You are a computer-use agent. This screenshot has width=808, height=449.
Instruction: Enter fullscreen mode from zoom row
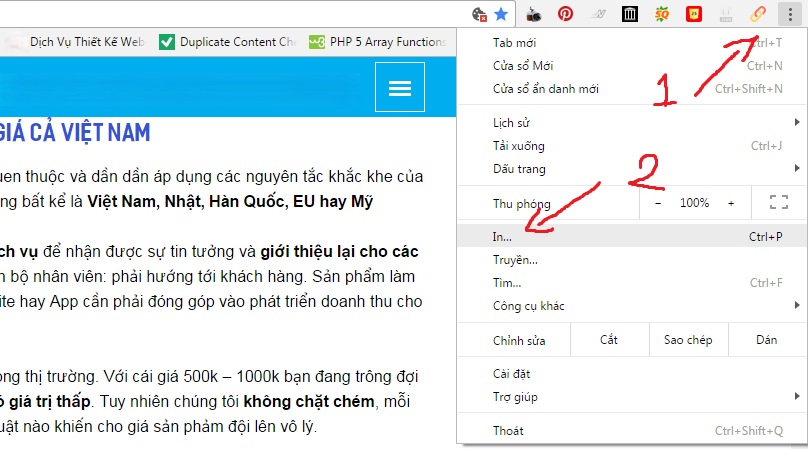[x=779, y=203]
